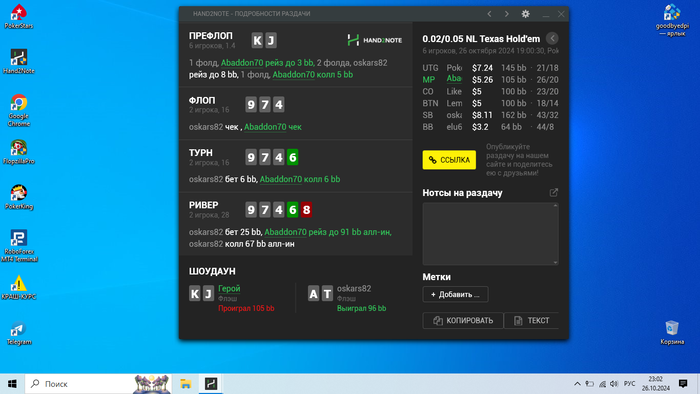Open volume control in tray
The height and width of the screenshot is (394, 700).
(614, 384)
